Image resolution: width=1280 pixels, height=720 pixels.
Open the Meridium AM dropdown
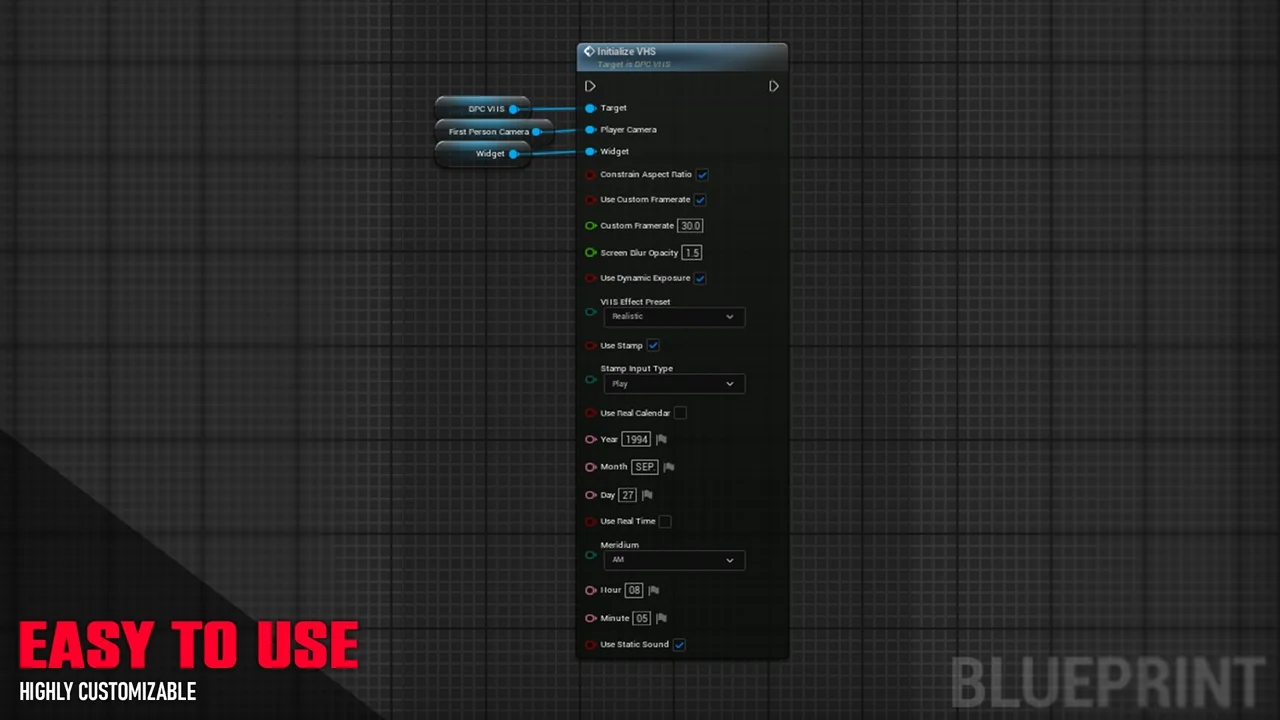(674, 560)
